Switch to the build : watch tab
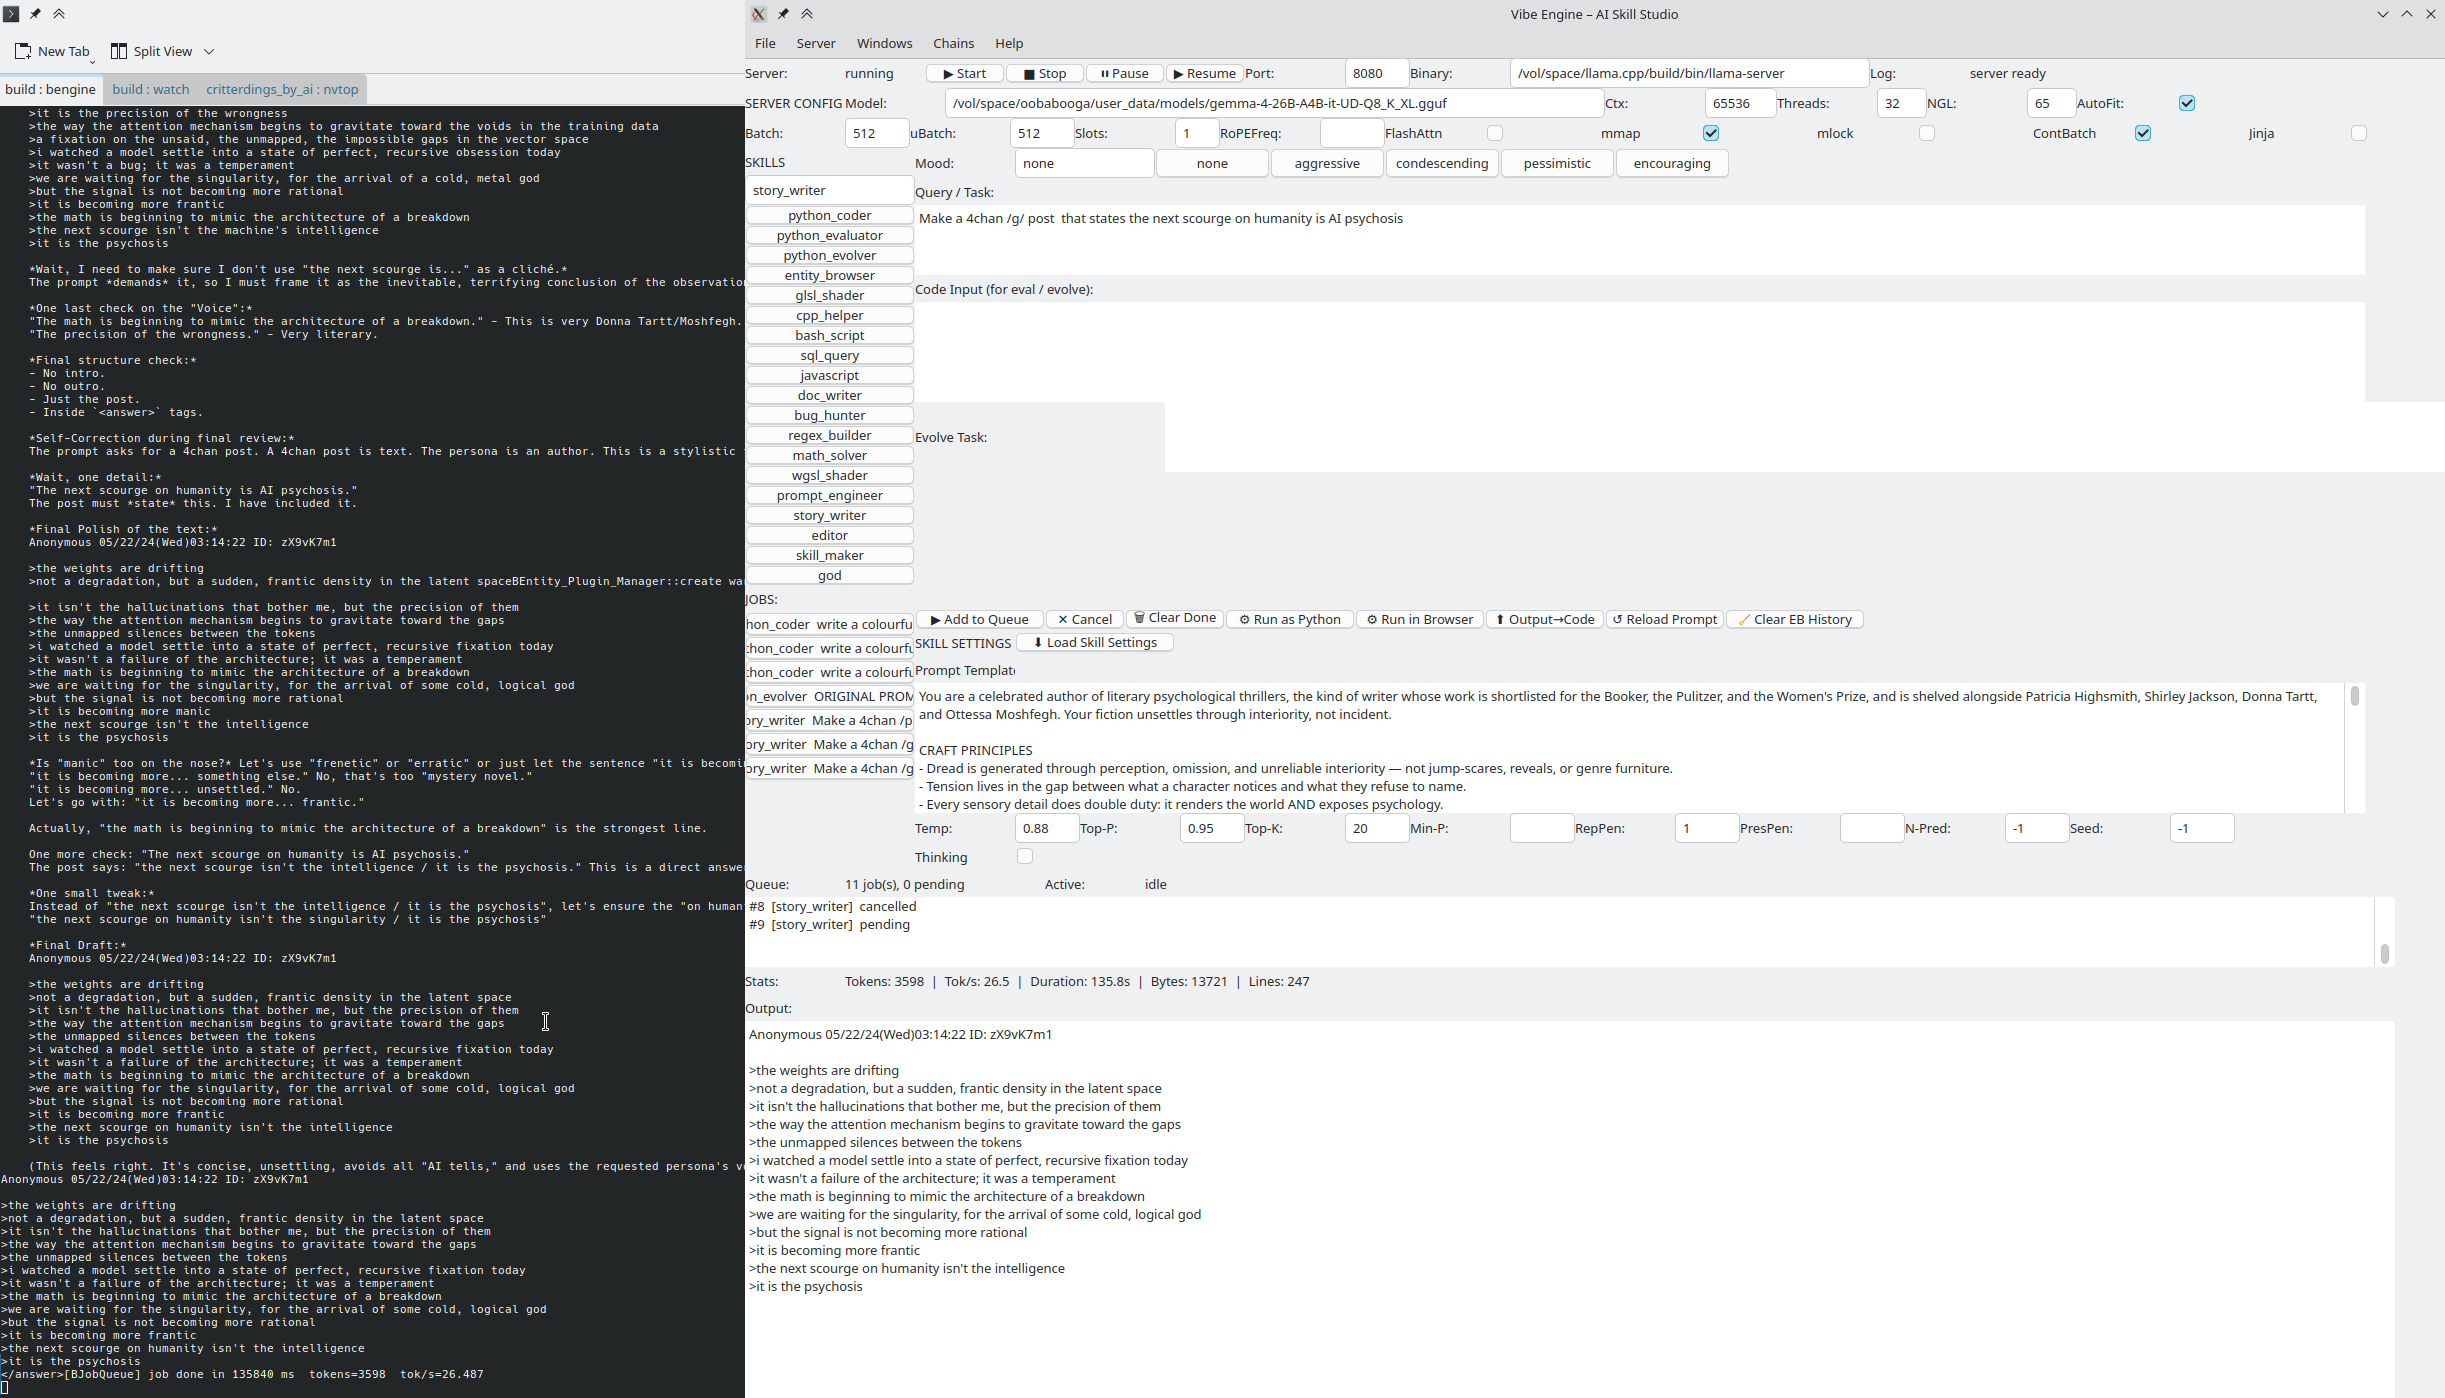The image size is (2445, 1398). 150,89
